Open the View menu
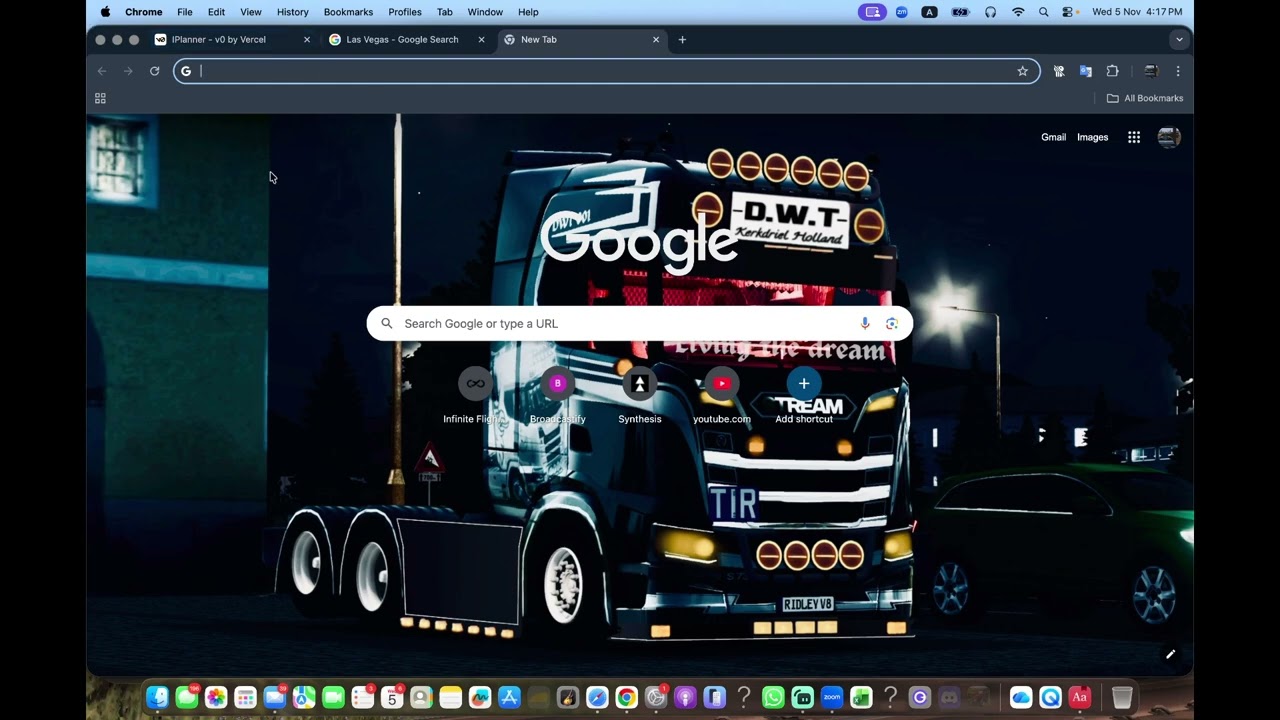This screenshot has width=1280, height=720. [x=251, y=12]
